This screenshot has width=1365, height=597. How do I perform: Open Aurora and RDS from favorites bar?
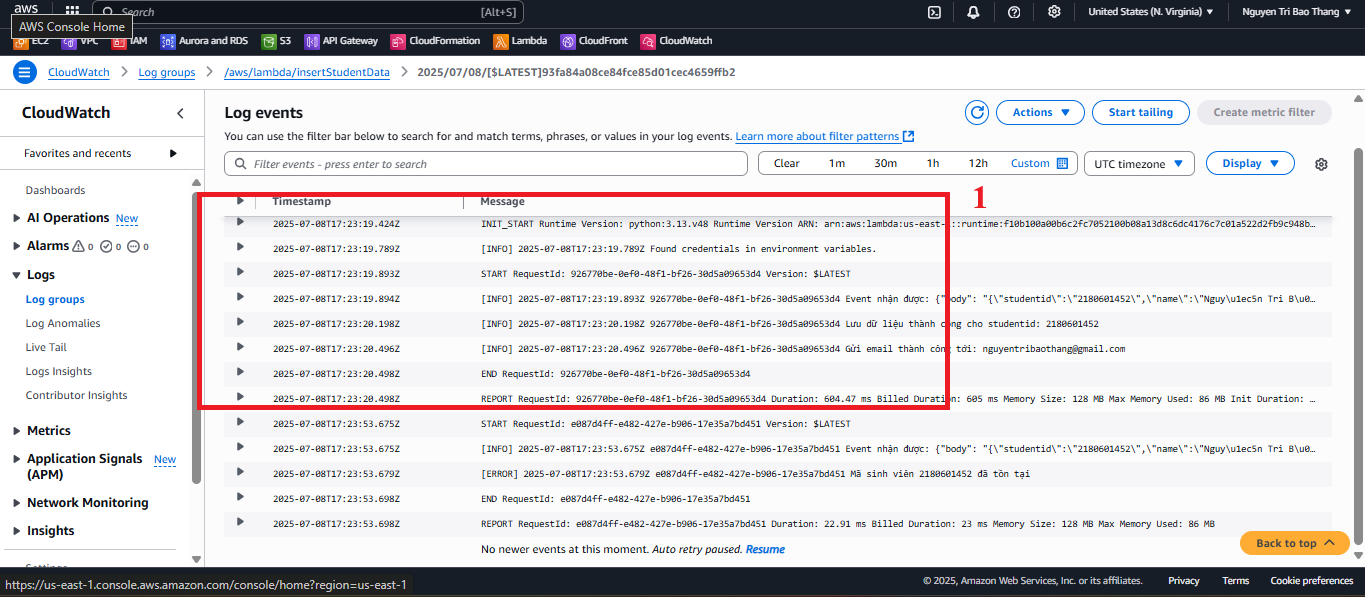coord(204,41)
